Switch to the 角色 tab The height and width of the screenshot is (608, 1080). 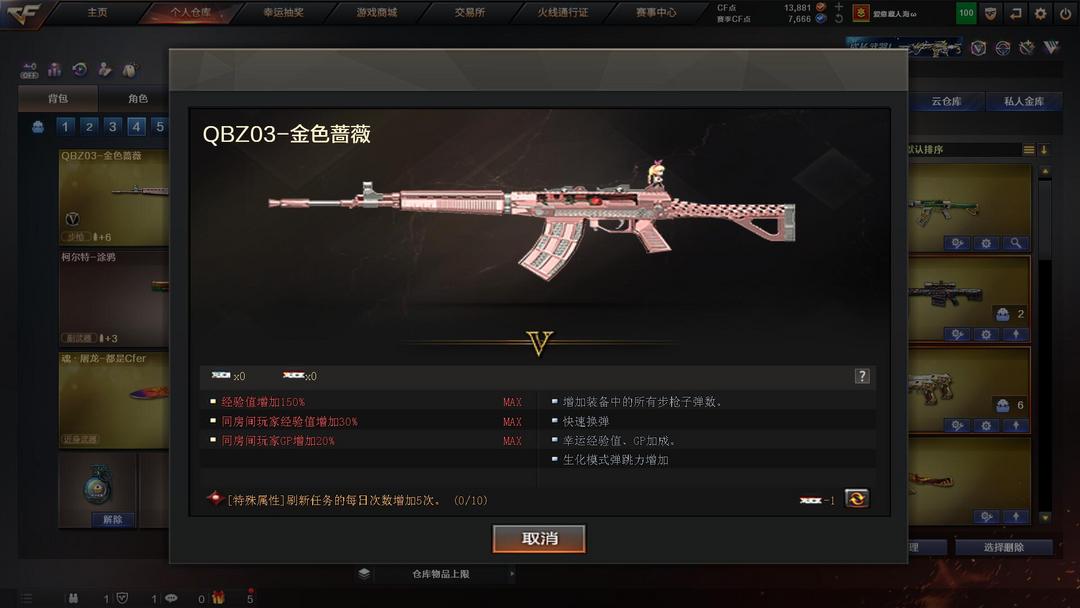[138, 98]
